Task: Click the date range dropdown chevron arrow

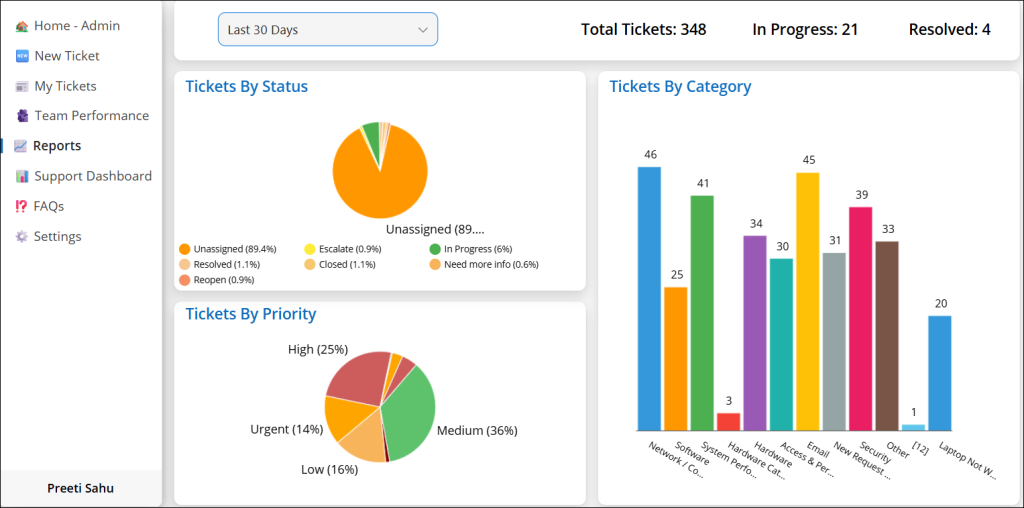Action: [423, 30]
